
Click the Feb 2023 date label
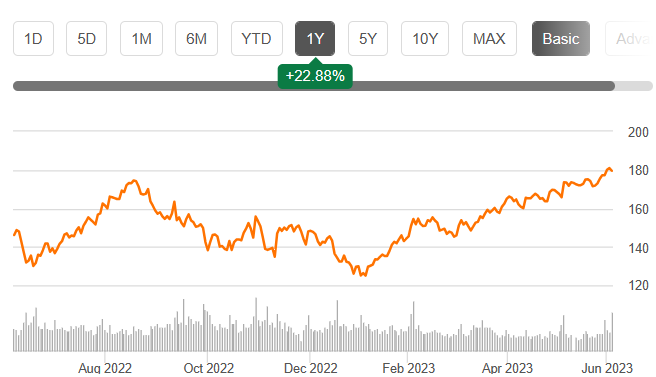coord(408,368)
